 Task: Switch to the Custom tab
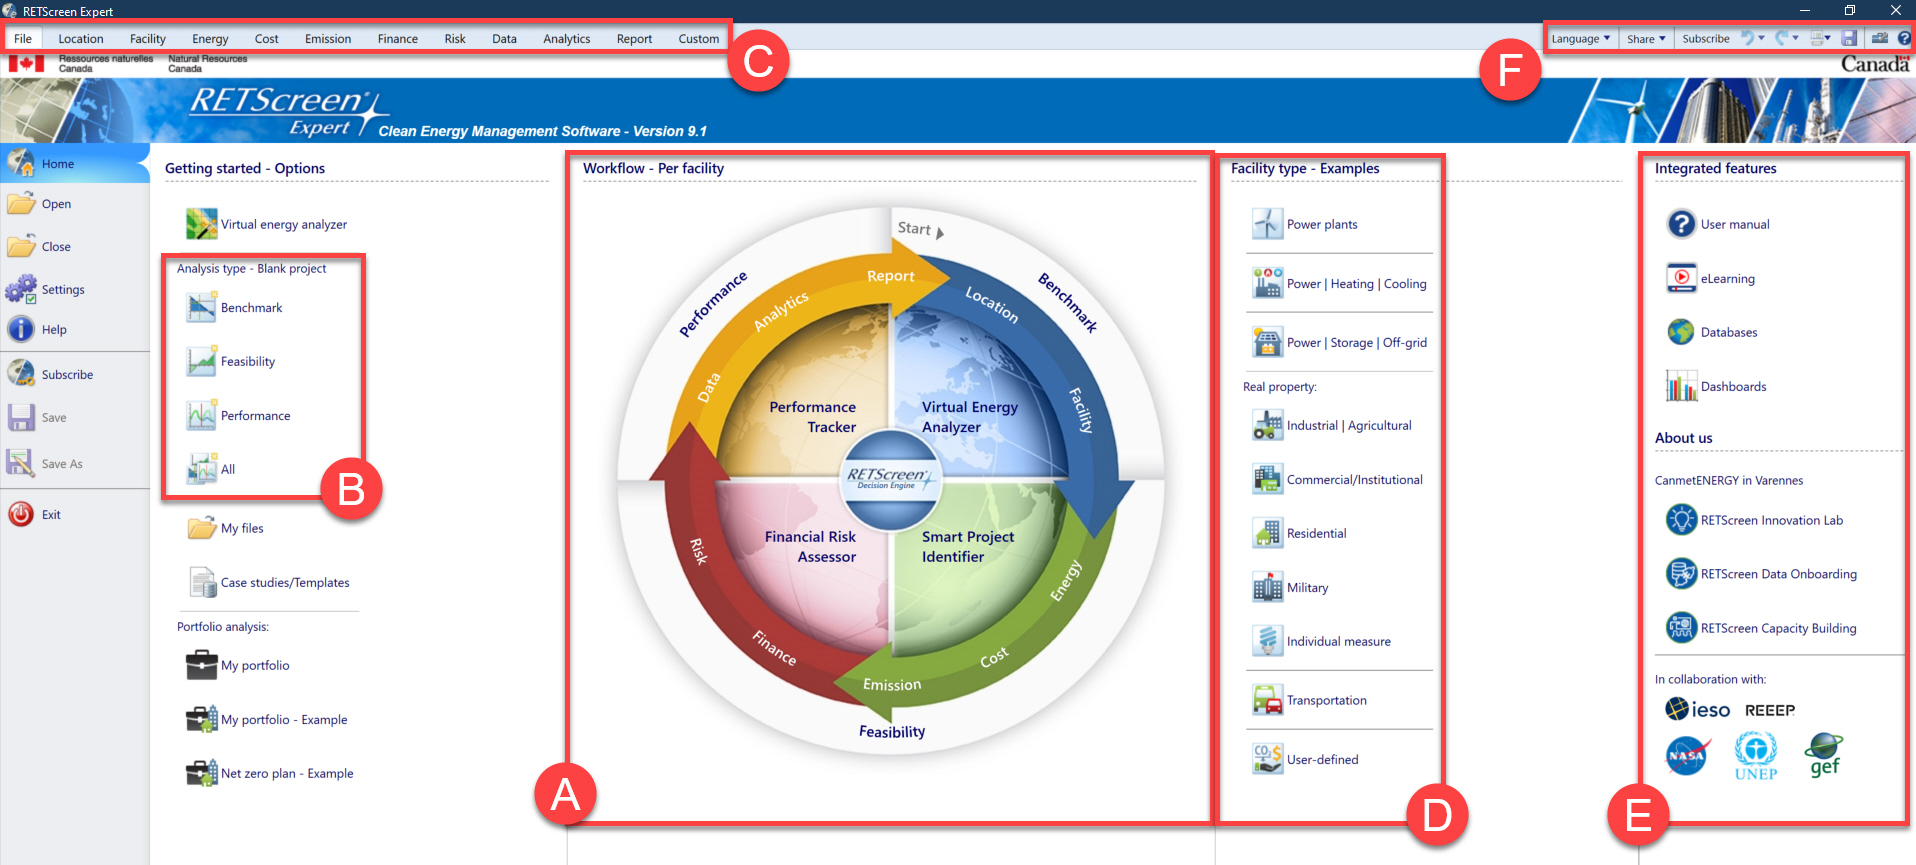699,38
